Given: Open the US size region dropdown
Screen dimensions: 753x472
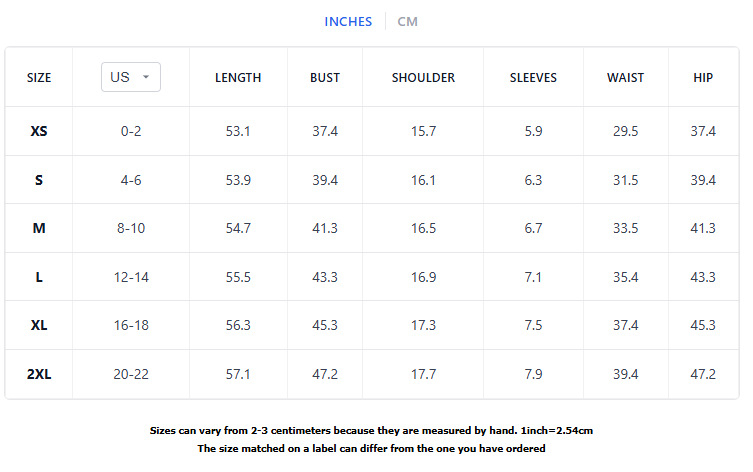Looking at the screenshot, I should 131,77.
